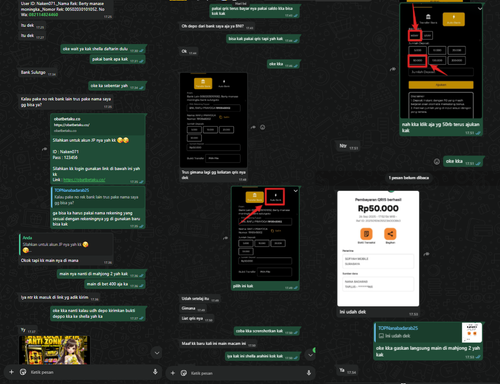The height and width of the screenshot is (384, 500).
Task: Open the deposit image captioned 'nah kka klik aja'
Action: 441,61
